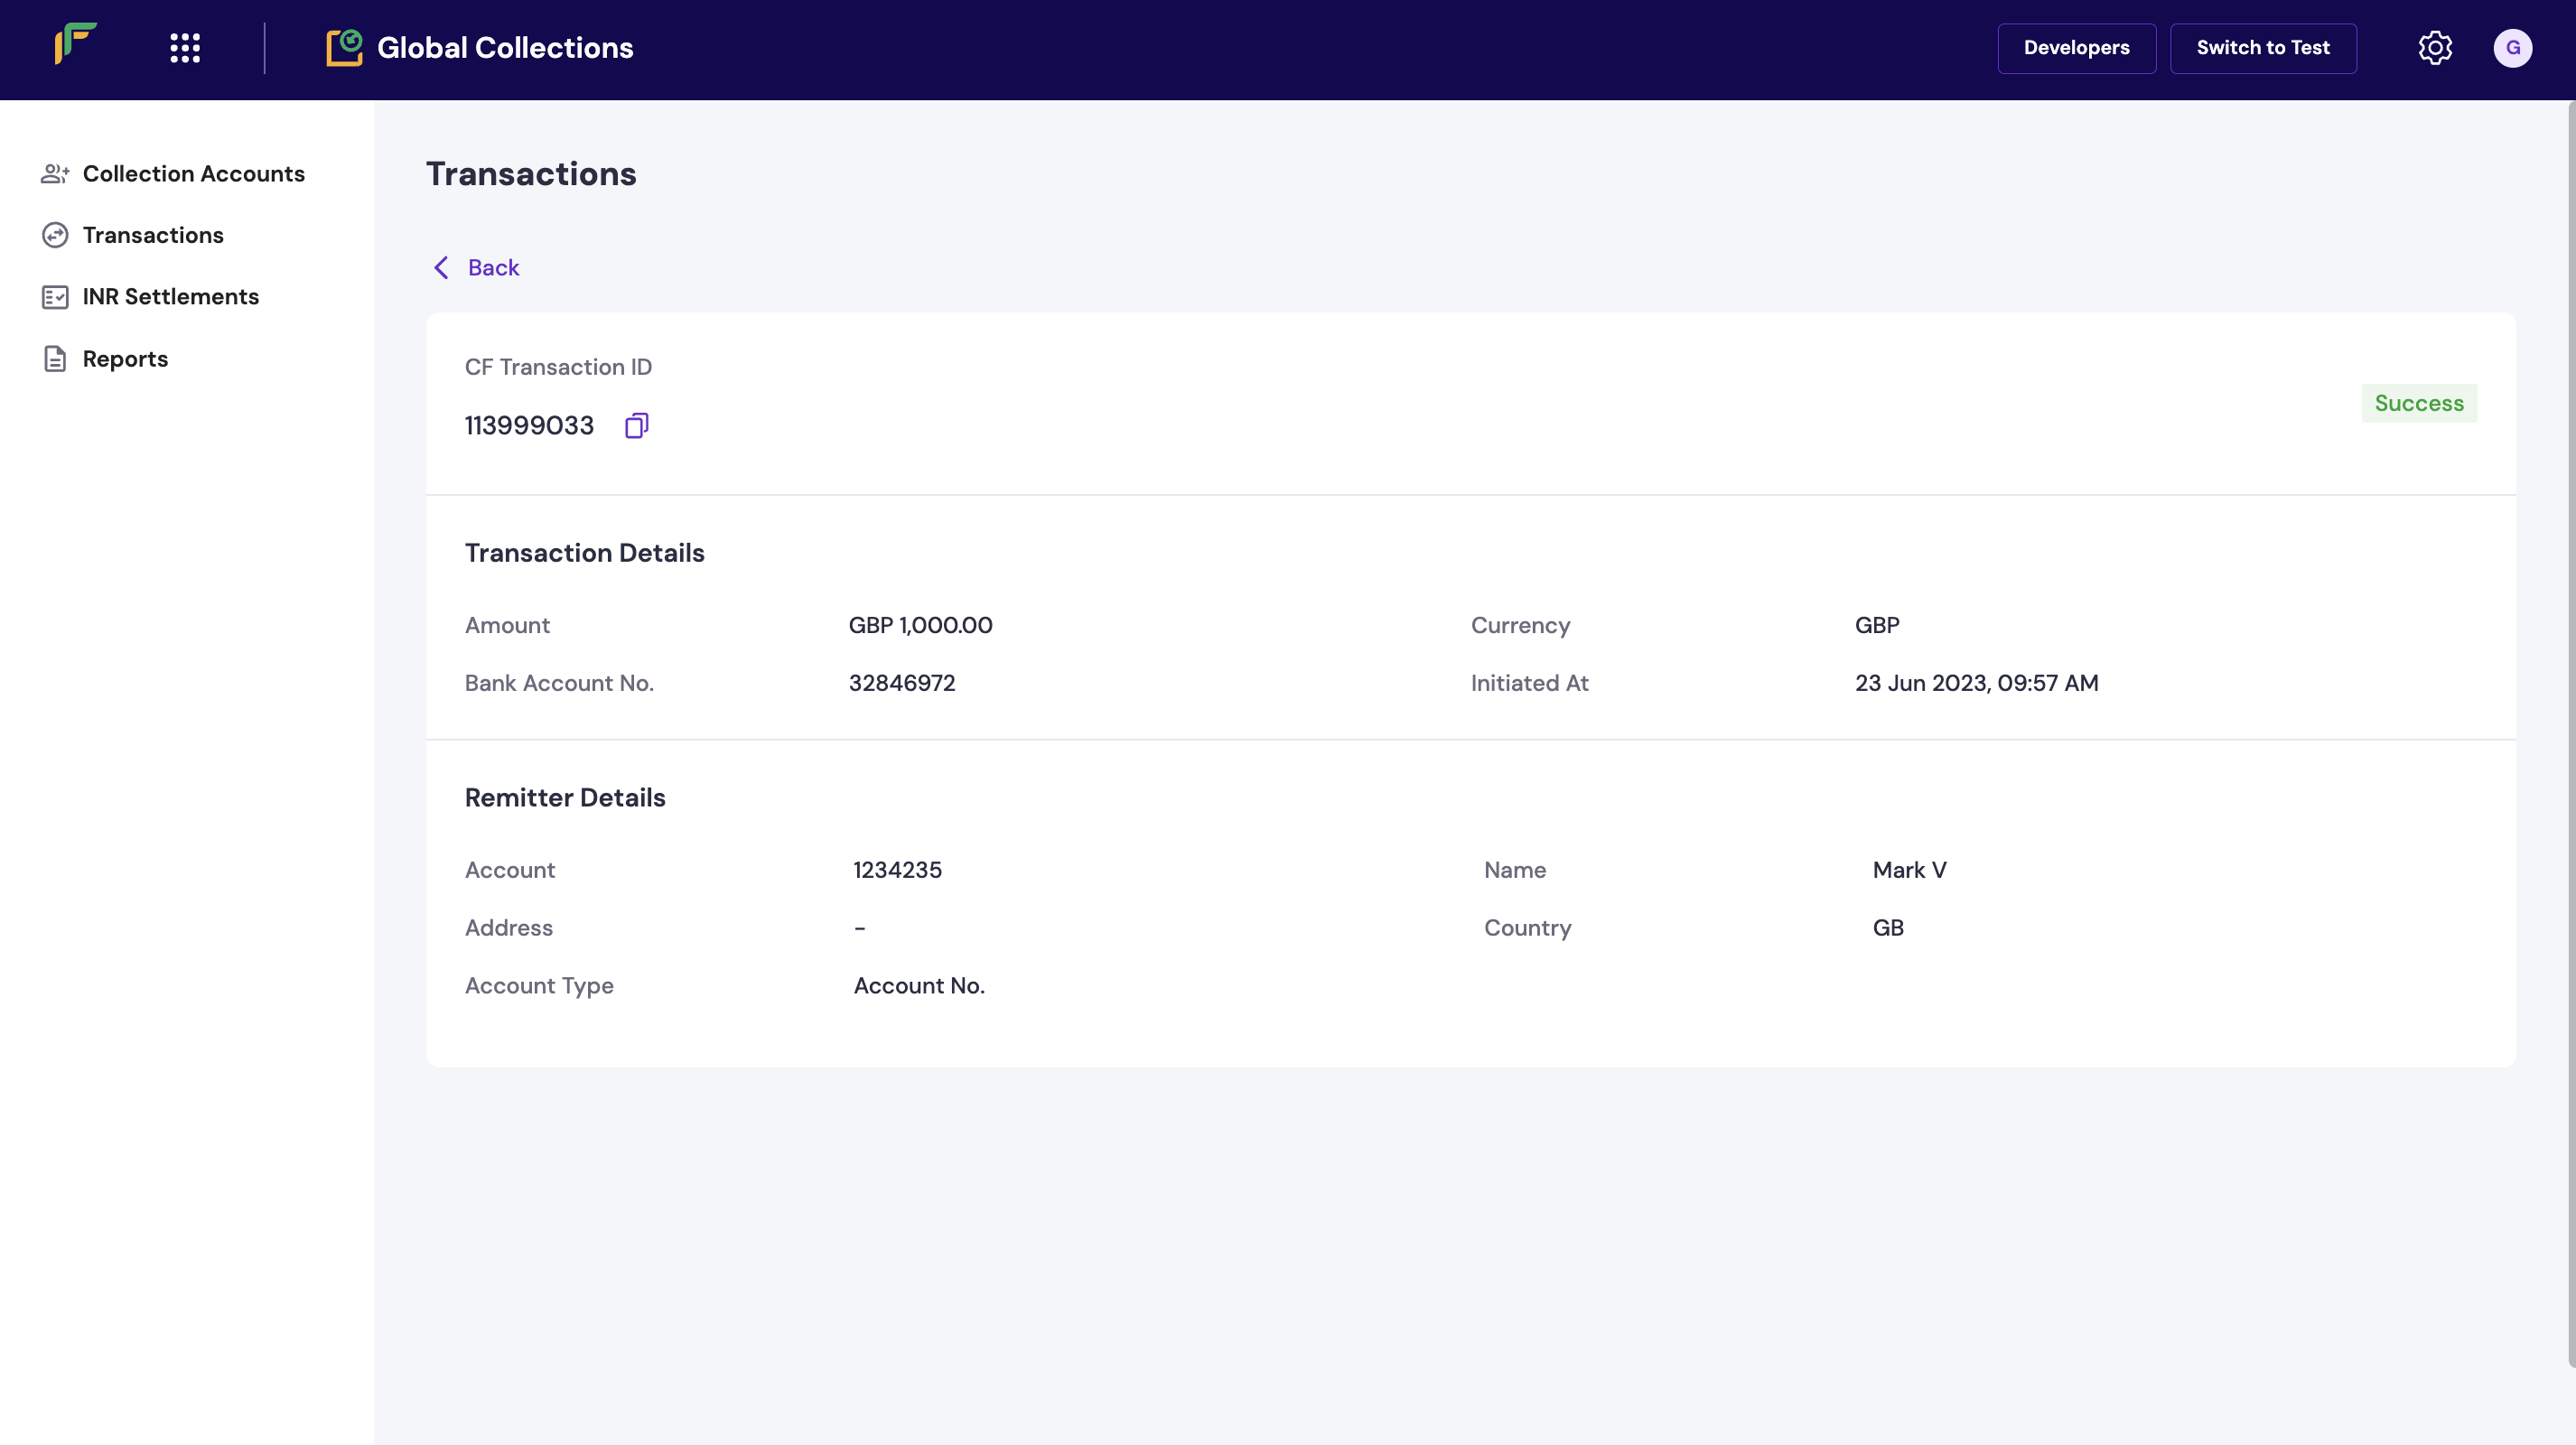Open Collection Accounts menu item

[193, 174]
